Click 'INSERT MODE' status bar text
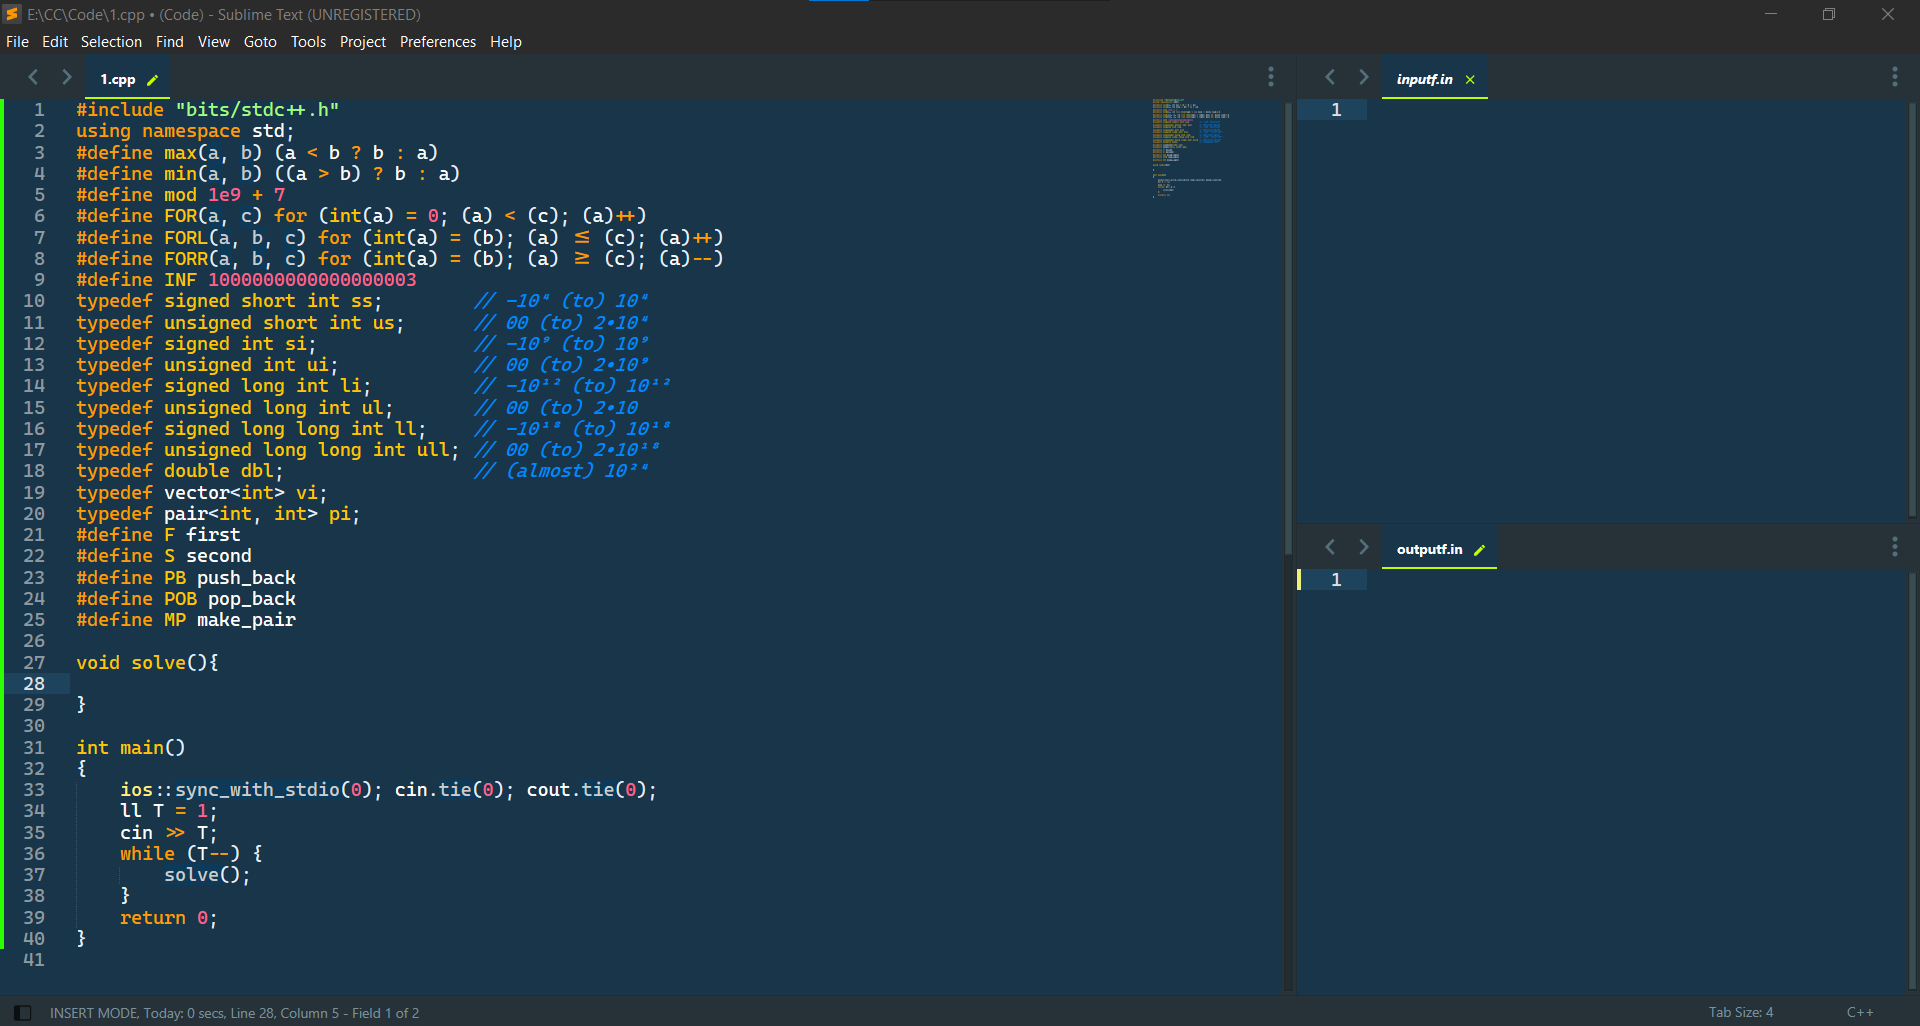Image resolution: width=1920 pixels, height=1026 pixels. pyautogui.click(x=94, y=1013)
